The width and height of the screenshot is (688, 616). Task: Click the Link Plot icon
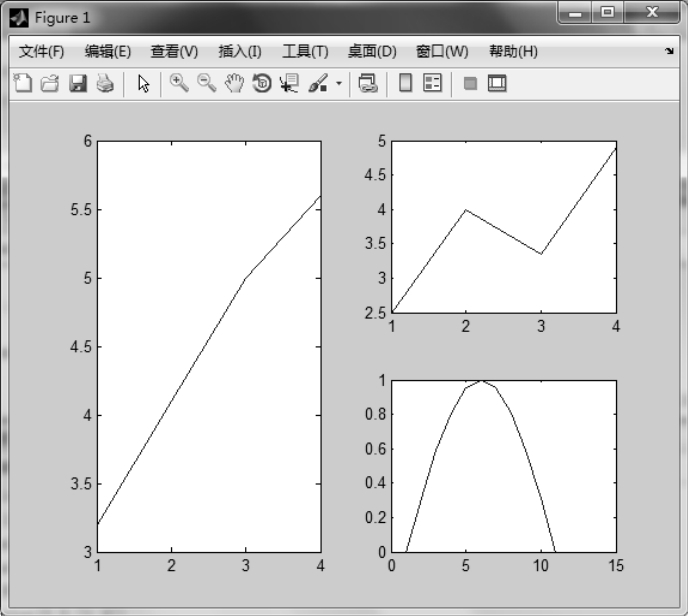tap(368, 84)
